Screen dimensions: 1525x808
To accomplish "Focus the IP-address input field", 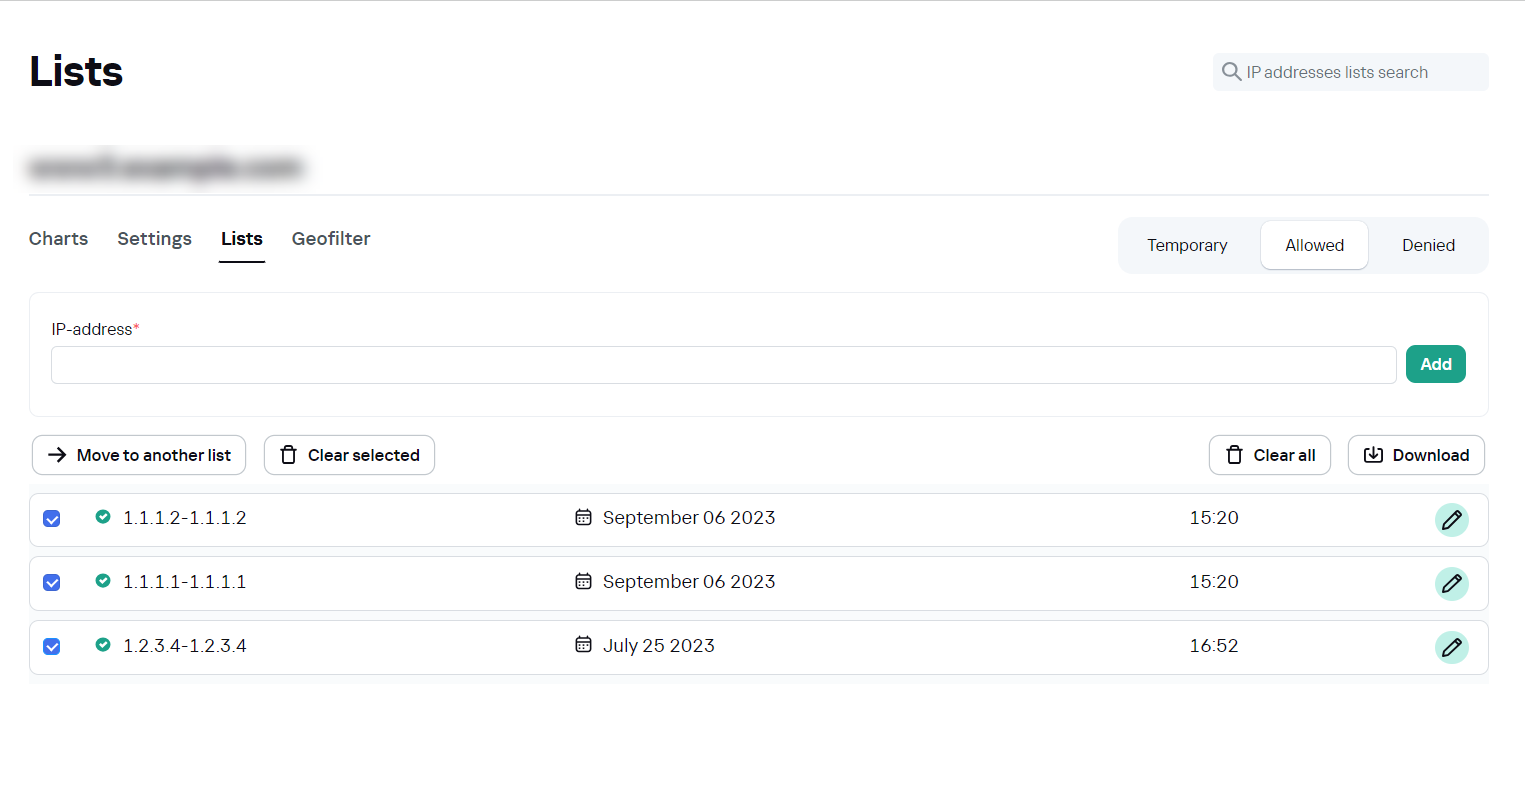I will [723, 365].
